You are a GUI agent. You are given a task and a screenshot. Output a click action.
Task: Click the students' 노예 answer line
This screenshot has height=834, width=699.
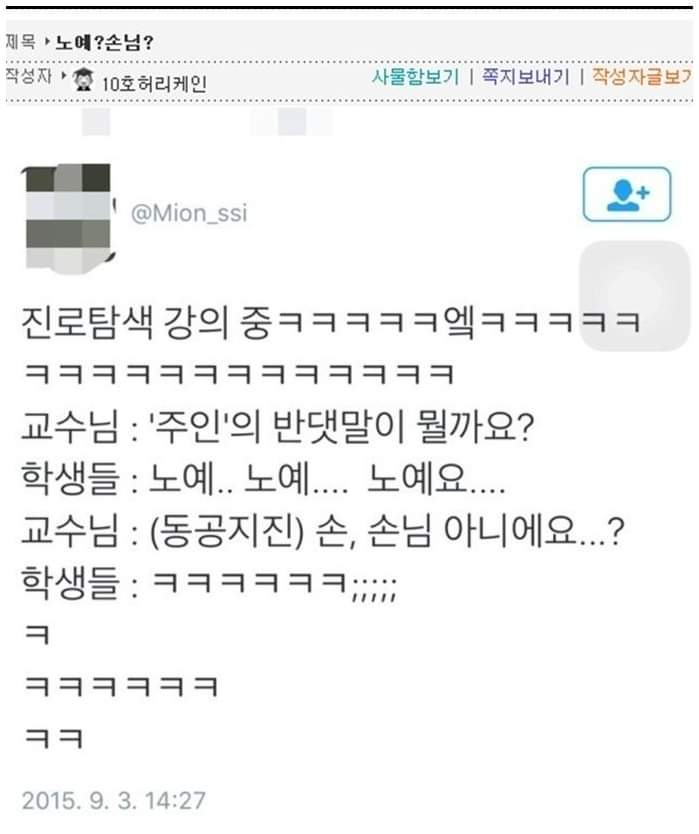point(263,479)
